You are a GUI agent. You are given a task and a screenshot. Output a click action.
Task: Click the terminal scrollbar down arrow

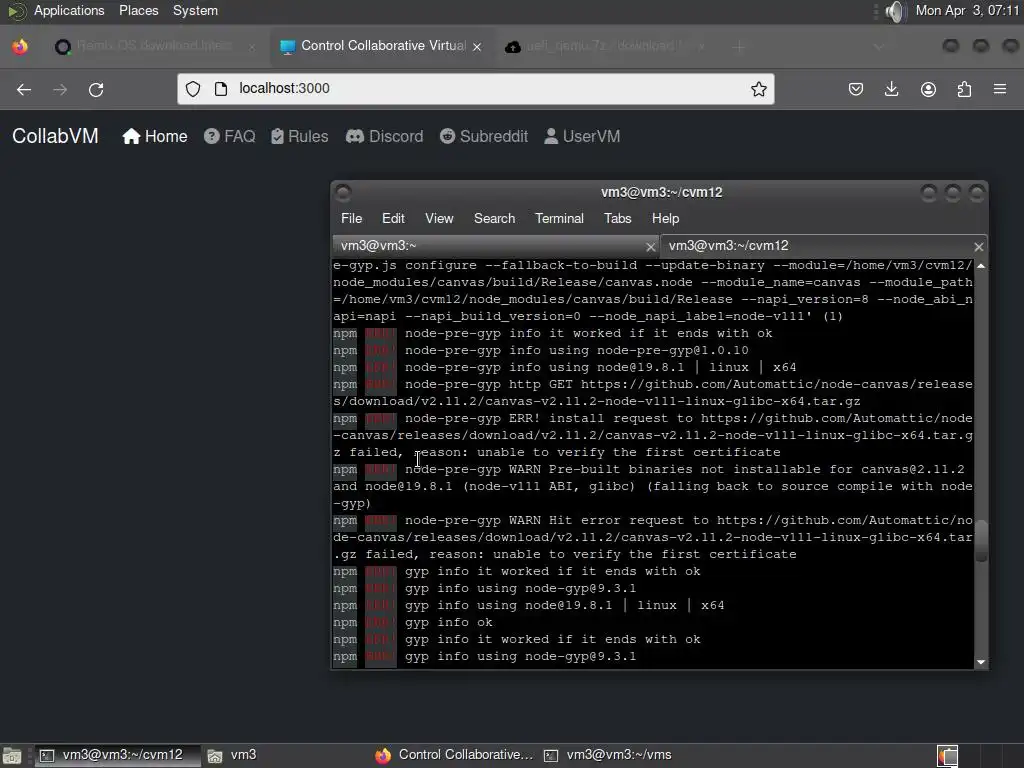(981, 662)
